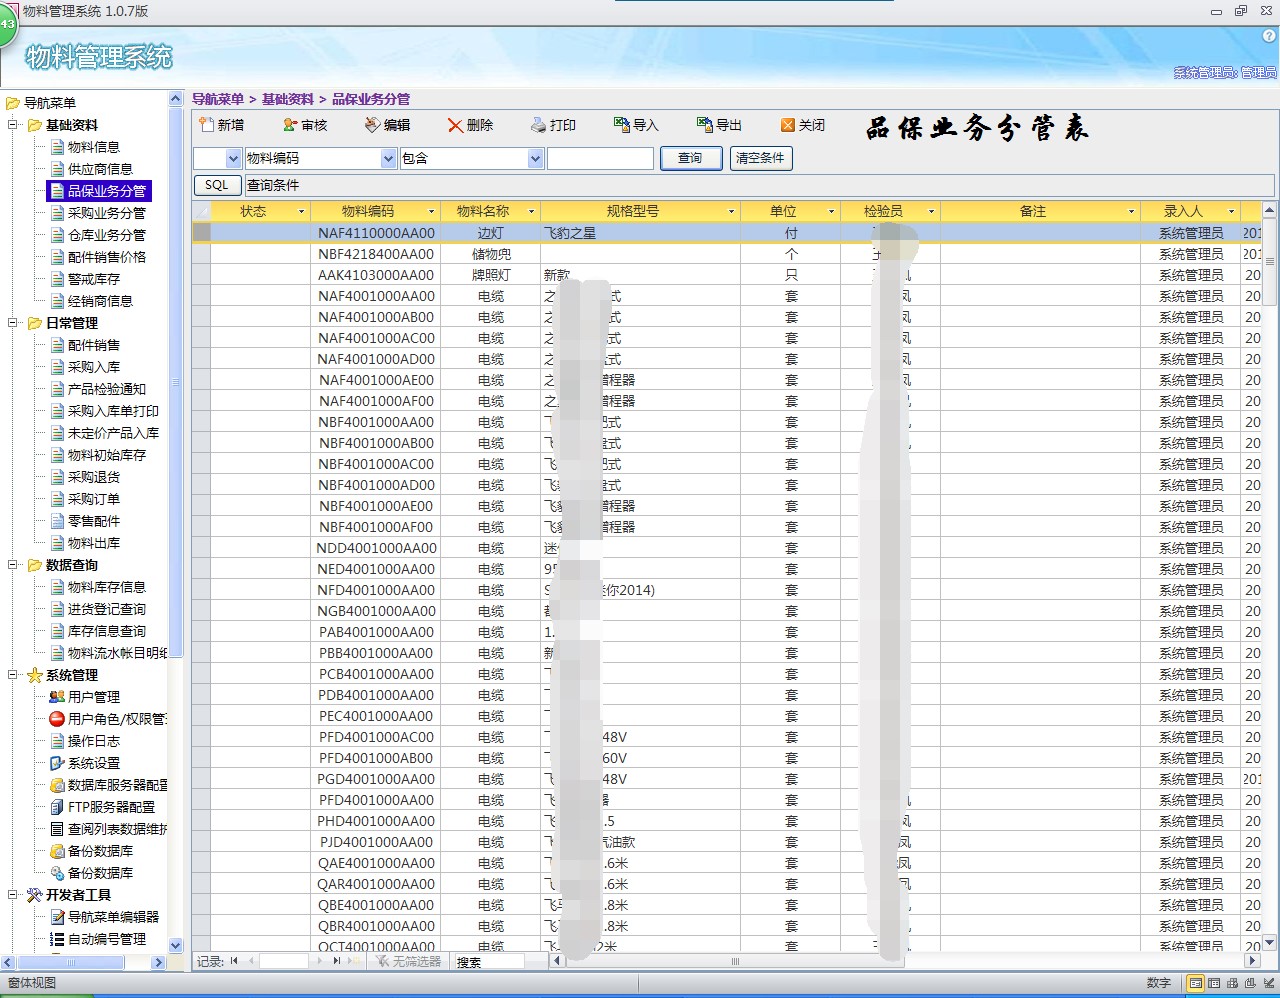Click the 清空条件 button

pos(760,158)
